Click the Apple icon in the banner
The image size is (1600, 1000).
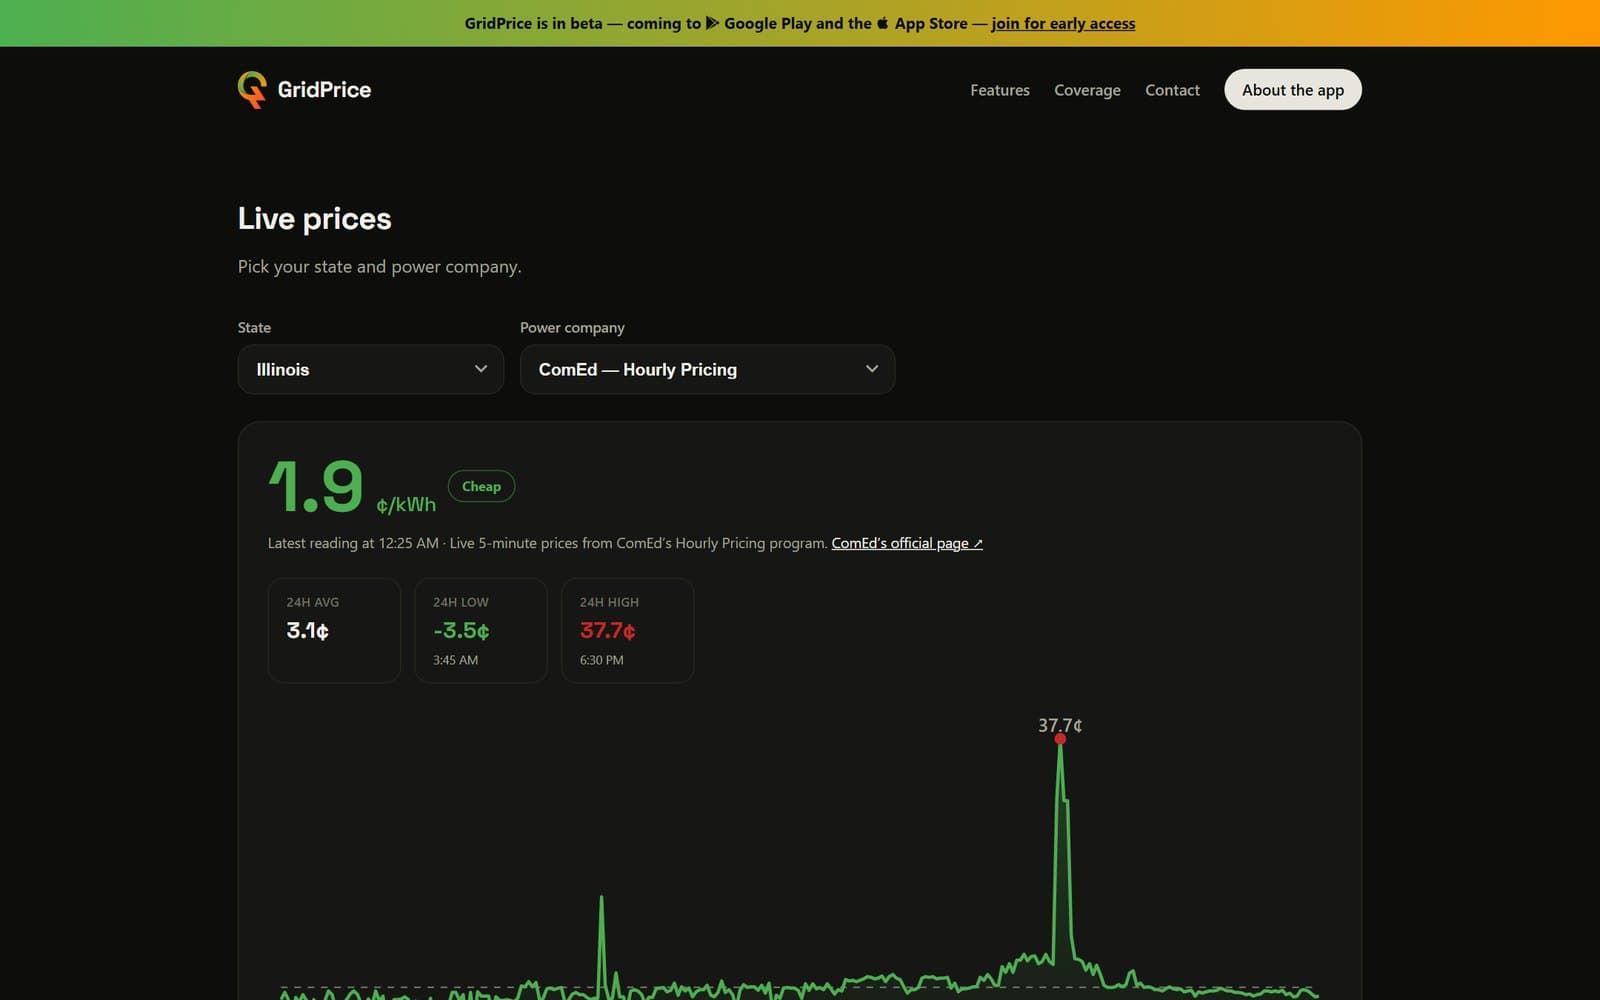pyautogui.click(x=883, y=23)
